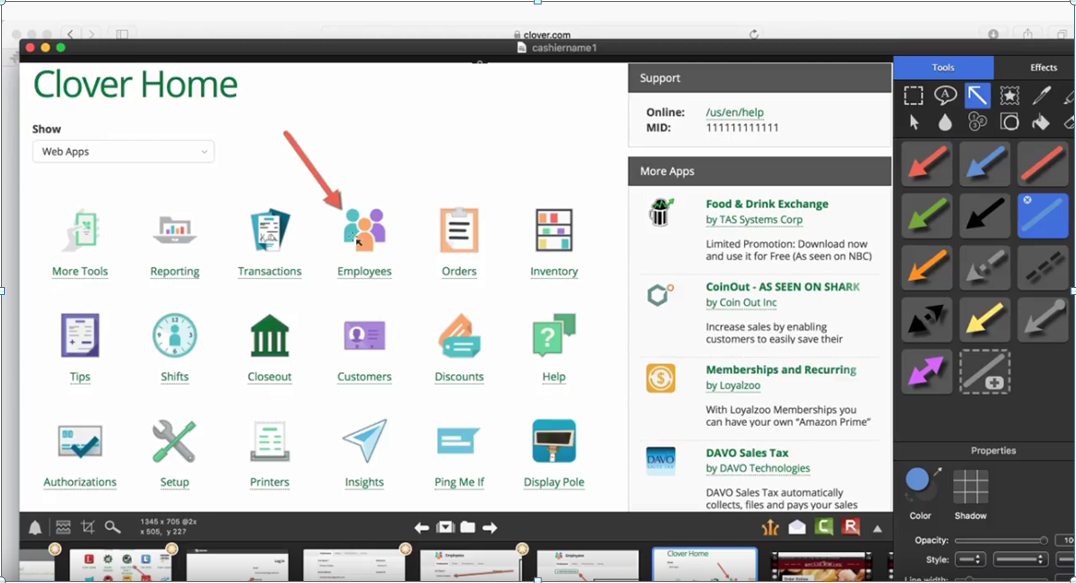The image size is (1076, 583).
Task: Open the Display Pole icon
Action: pyautogui.click(x=554, y=441)
